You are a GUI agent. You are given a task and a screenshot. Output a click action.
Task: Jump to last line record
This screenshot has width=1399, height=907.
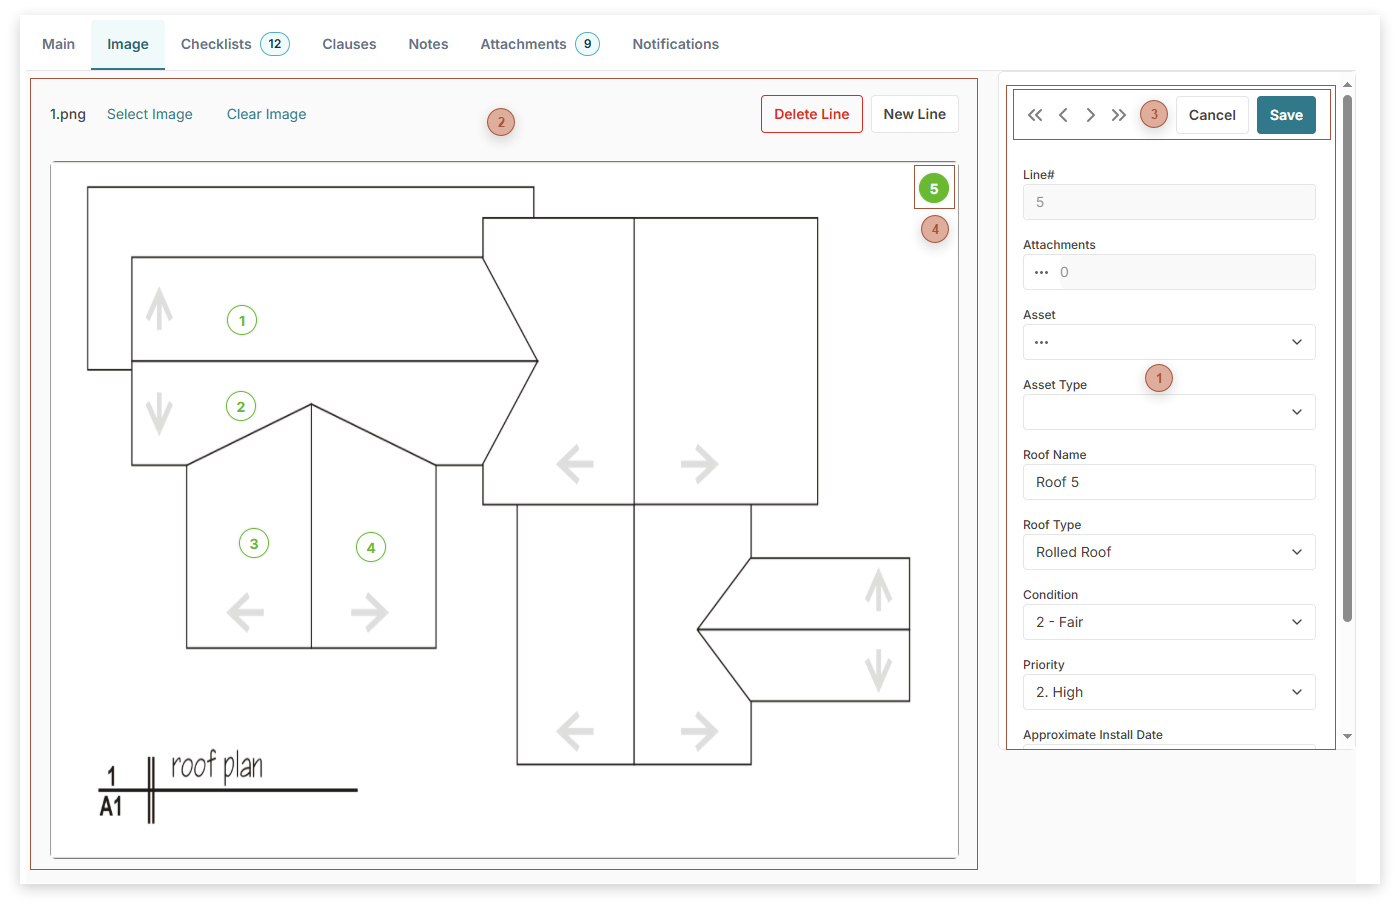pyautogui.click(x=1119, y=115)
